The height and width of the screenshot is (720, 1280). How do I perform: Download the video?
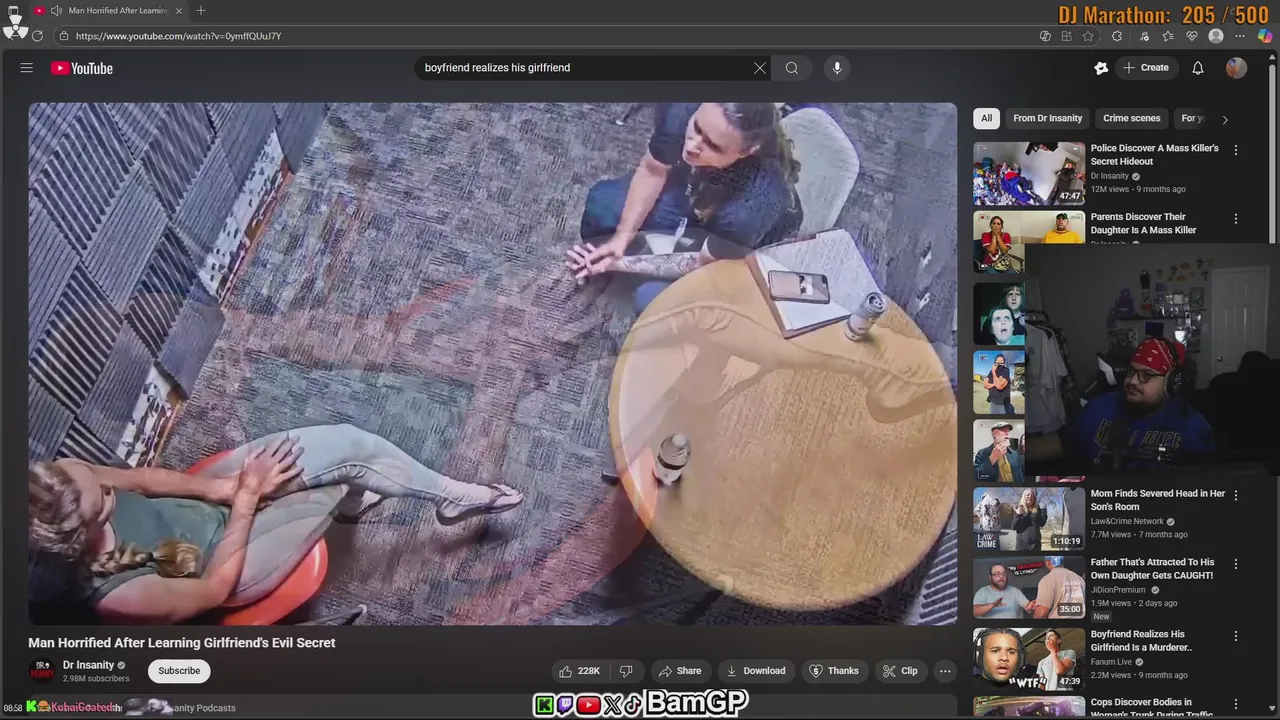pos(756,671)
